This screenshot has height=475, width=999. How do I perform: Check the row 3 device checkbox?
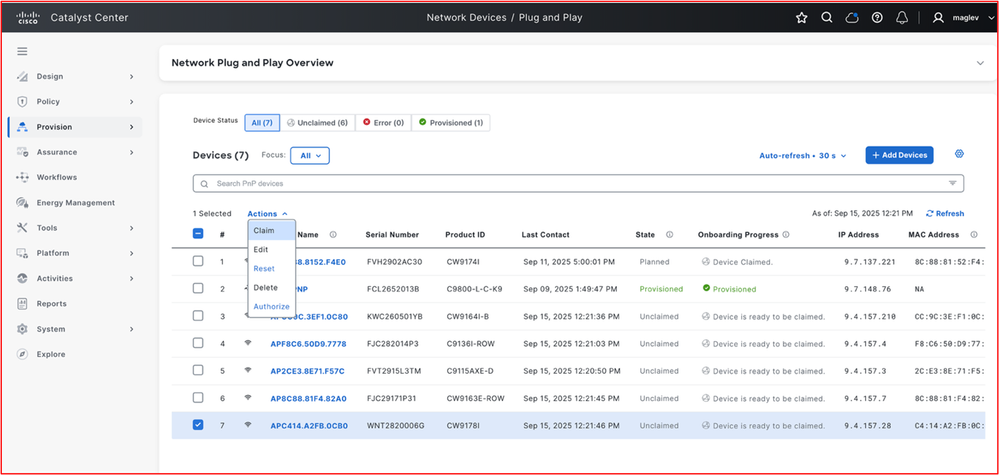pyautogui.click(x=198, y=316)
